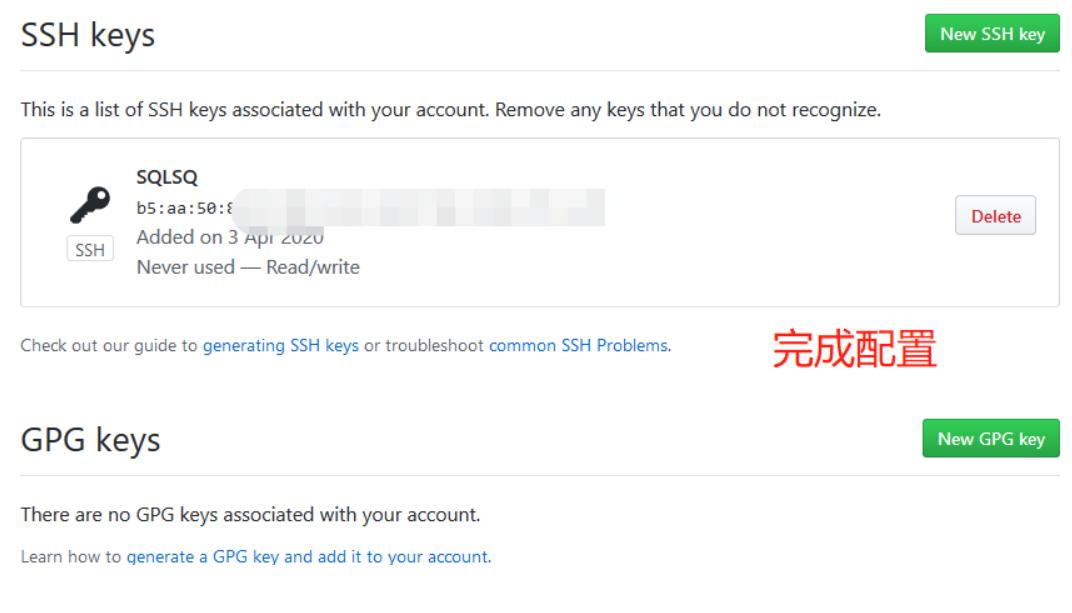This screenshot has width=1072, height=613.
Task: Delete the SQLSQ SSH key
Action: click(995, 216)
